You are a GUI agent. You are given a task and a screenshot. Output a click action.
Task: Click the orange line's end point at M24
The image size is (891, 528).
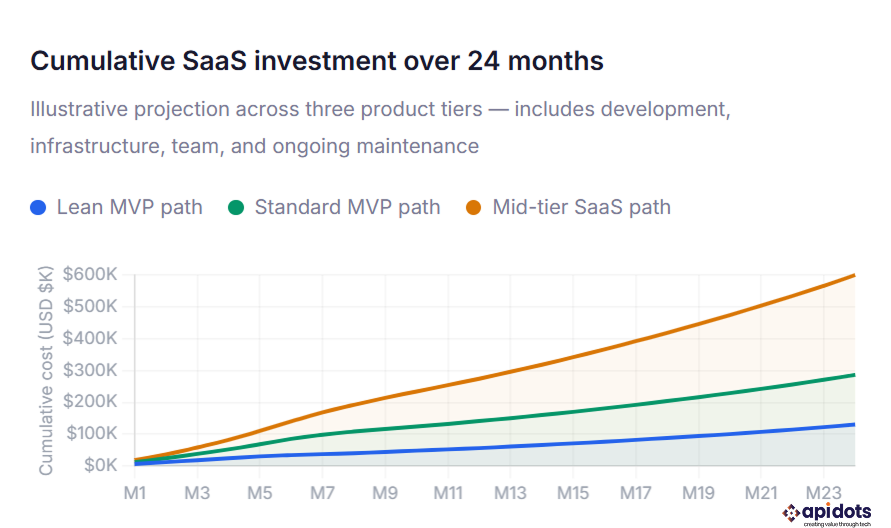click(855, 275)
